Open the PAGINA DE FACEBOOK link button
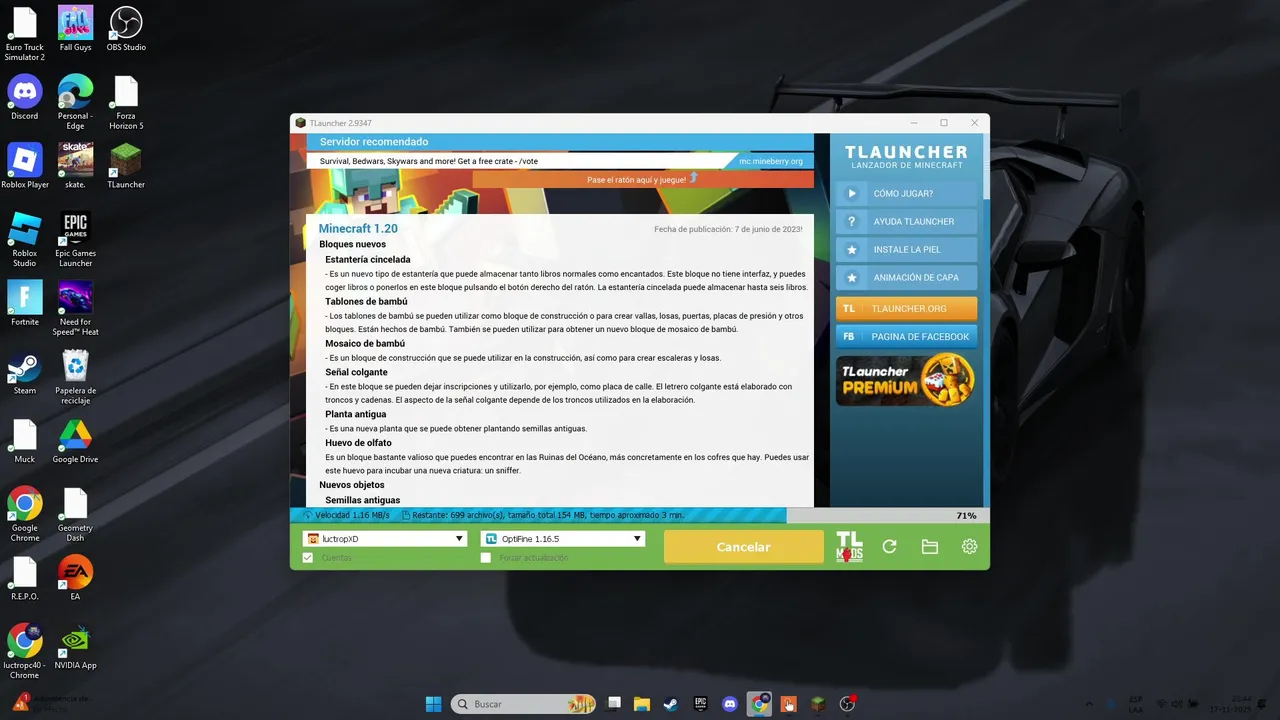 [x=906, y=337]
